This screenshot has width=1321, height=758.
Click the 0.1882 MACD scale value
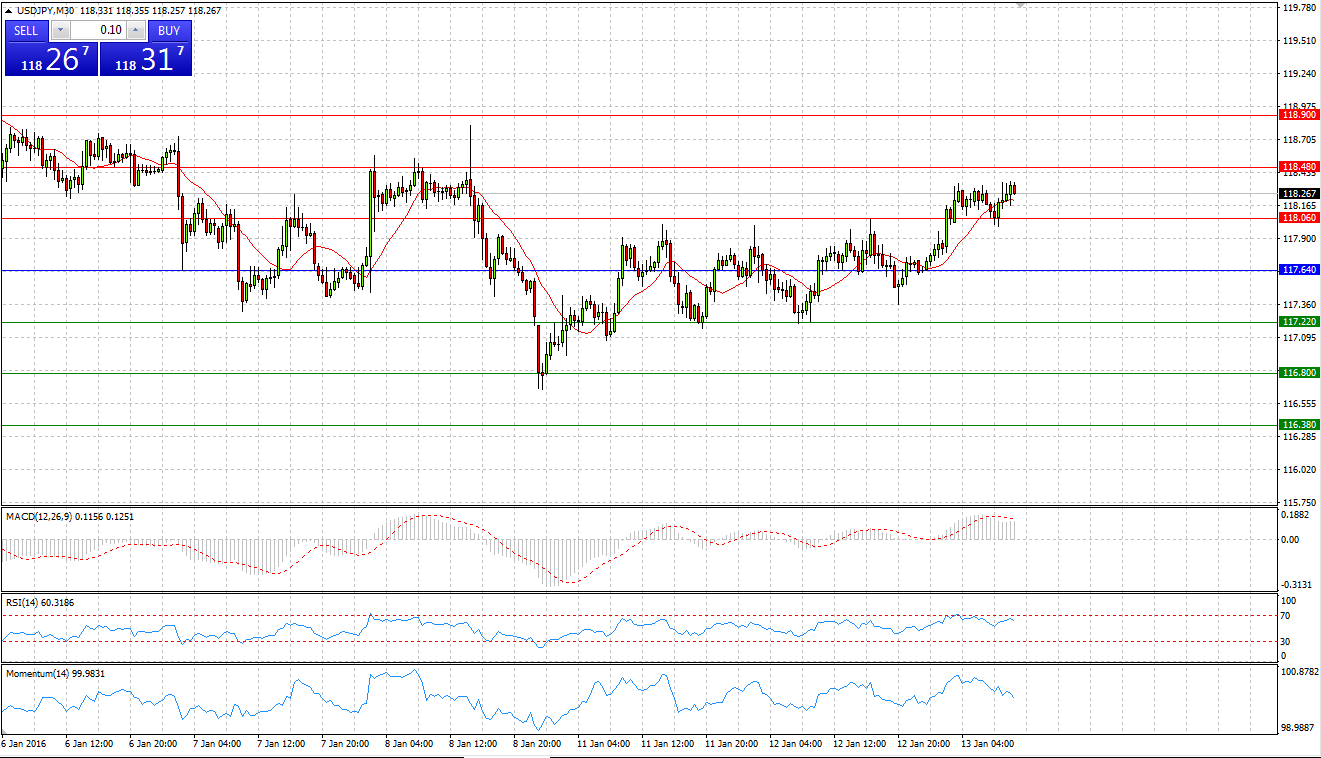point(1295,516)
